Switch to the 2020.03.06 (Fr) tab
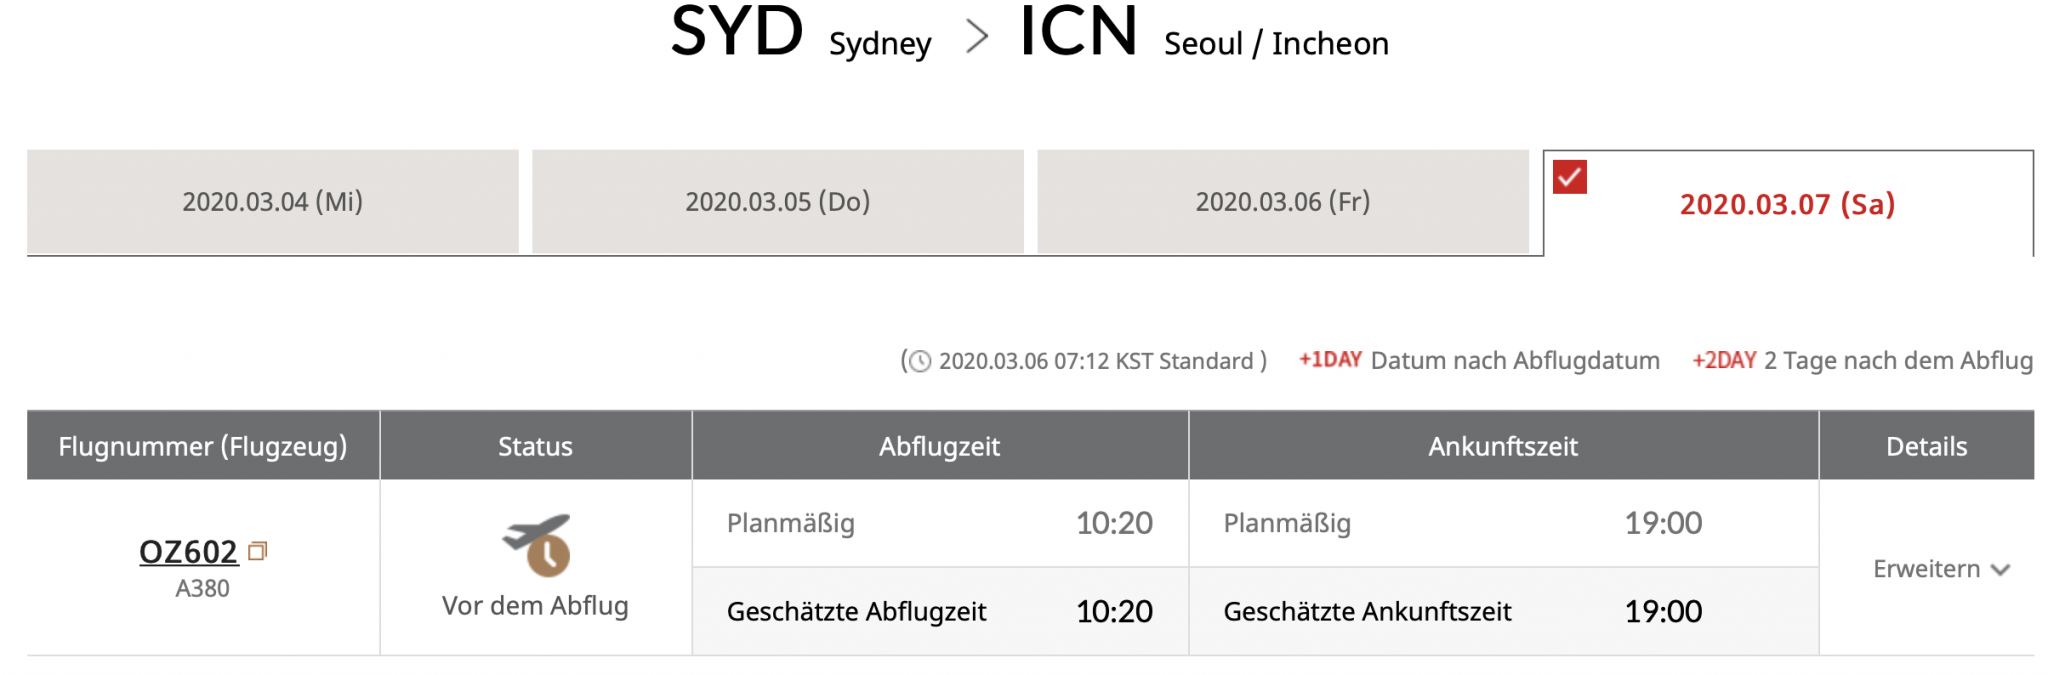The height and width of the screenshot is (675, 2048). coord(1282,202)
